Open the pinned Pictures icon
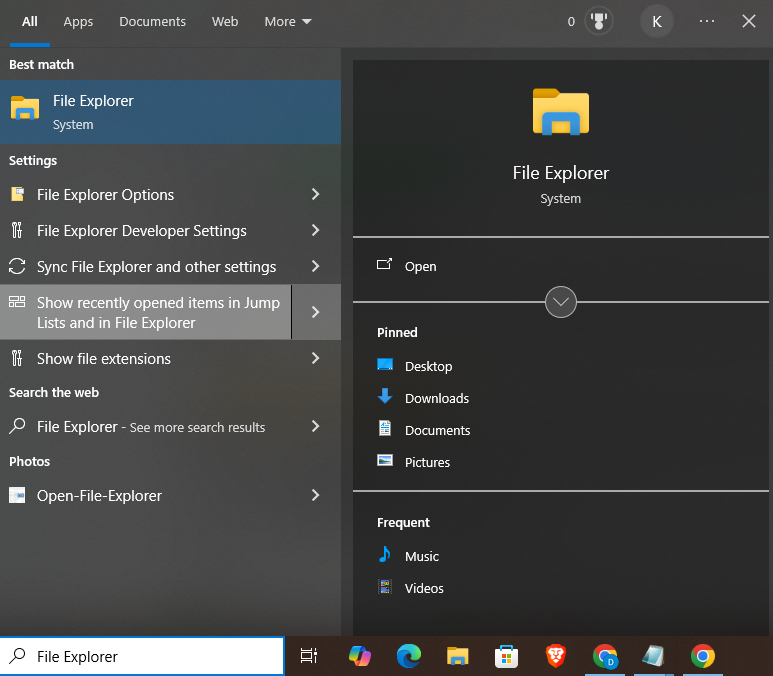The image size is (773, 676). click(x=385, y=460)
